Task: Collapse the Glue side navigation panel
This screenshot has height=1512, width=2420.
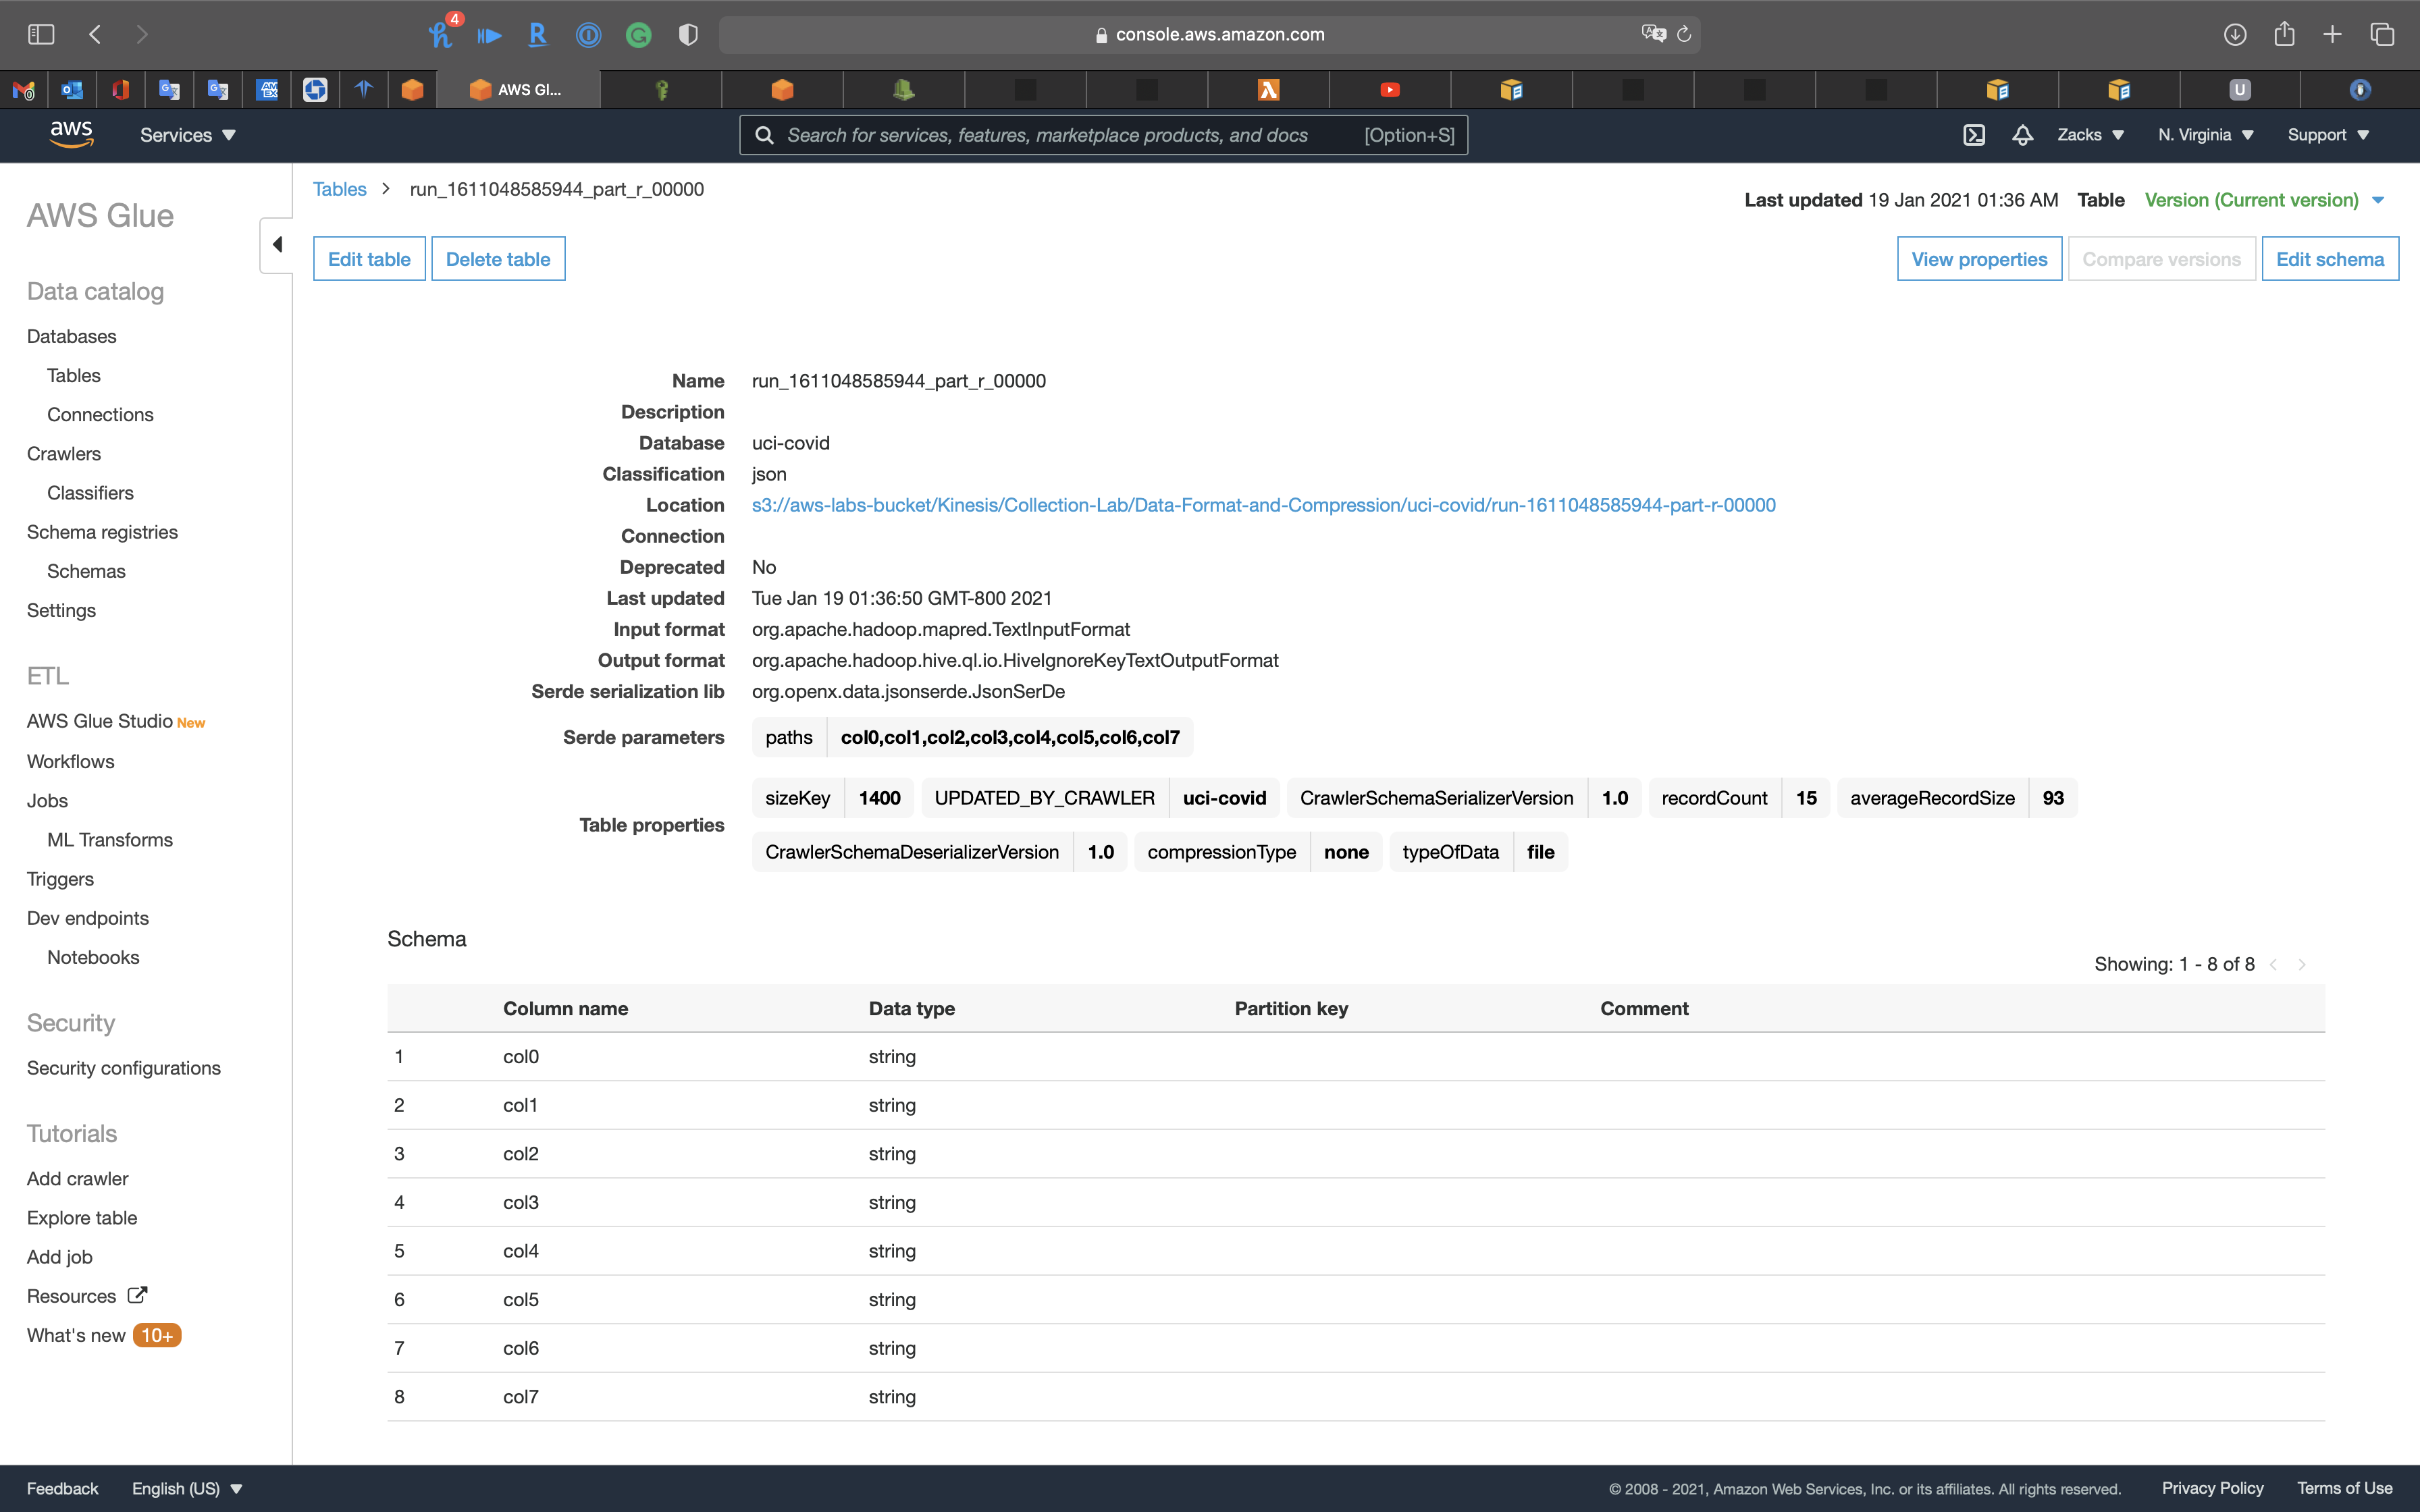Action: click(x=277, y=245)
